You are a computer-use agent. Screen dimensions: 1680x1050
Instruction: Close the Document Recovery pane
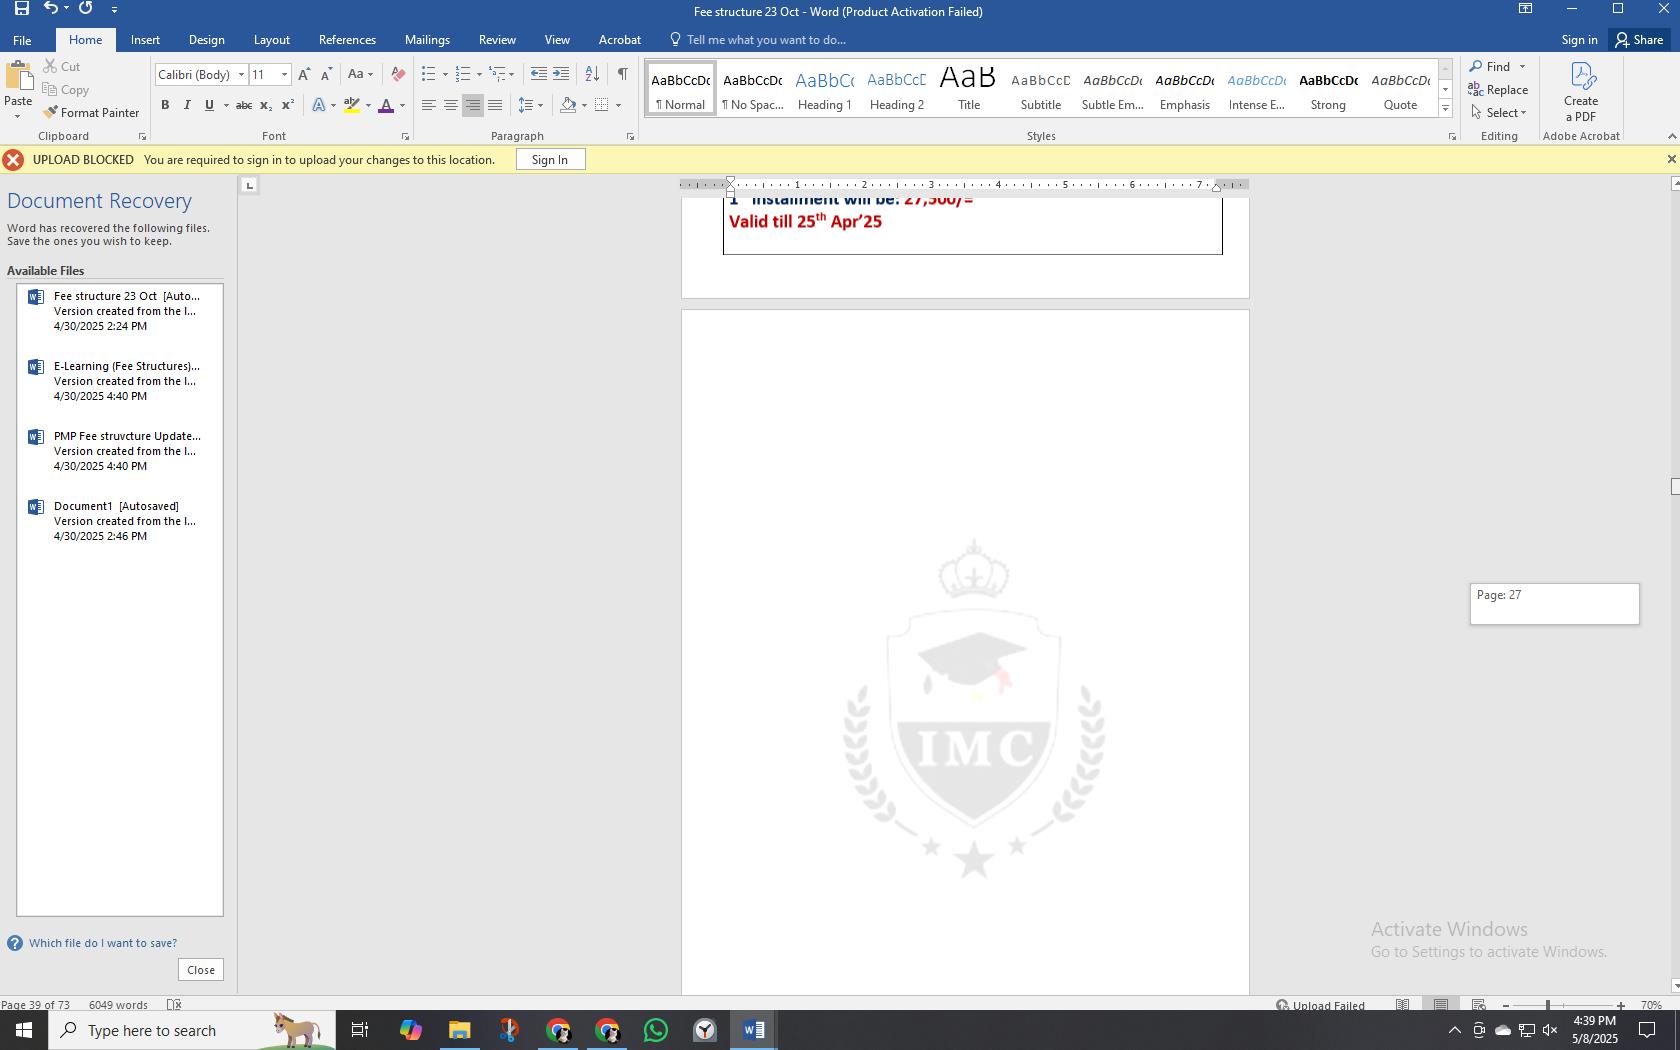pos(201,970)
